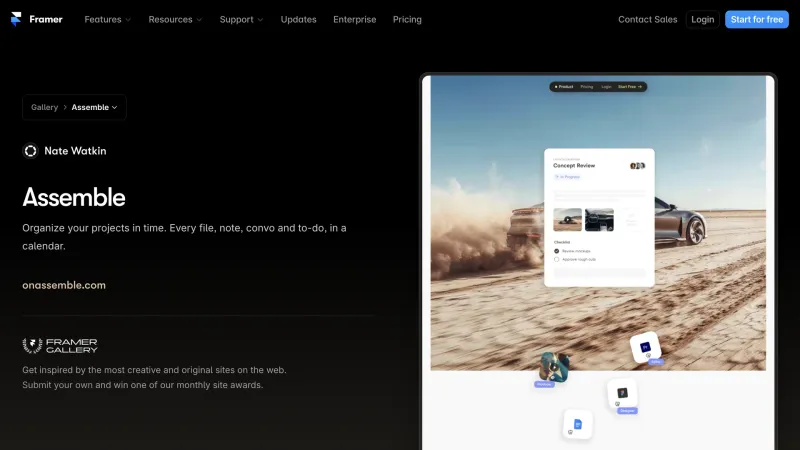Screen dimensions: 800x450
Task: Open Nate Watkin's profile name
Action: click(x=75, y=151)
